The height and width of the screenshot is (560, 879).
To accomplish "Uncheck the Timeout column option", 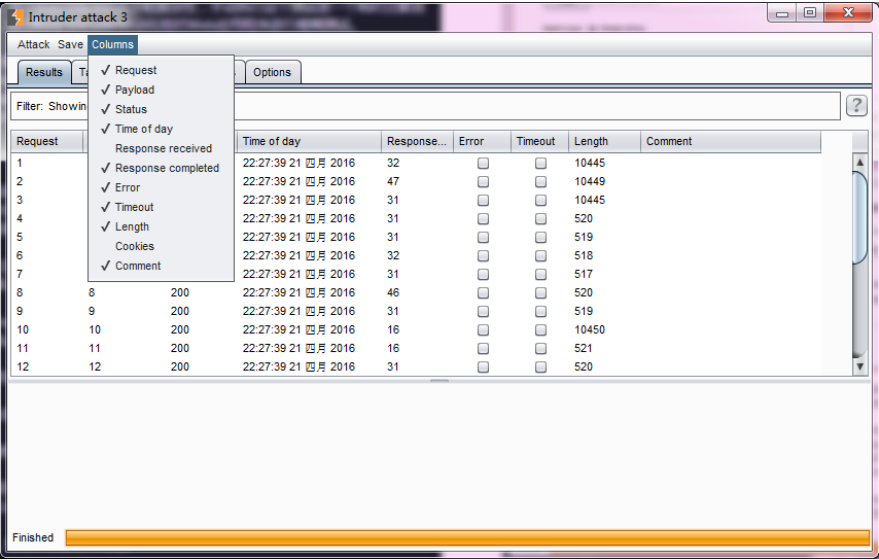I will click(x=161, y=207).
